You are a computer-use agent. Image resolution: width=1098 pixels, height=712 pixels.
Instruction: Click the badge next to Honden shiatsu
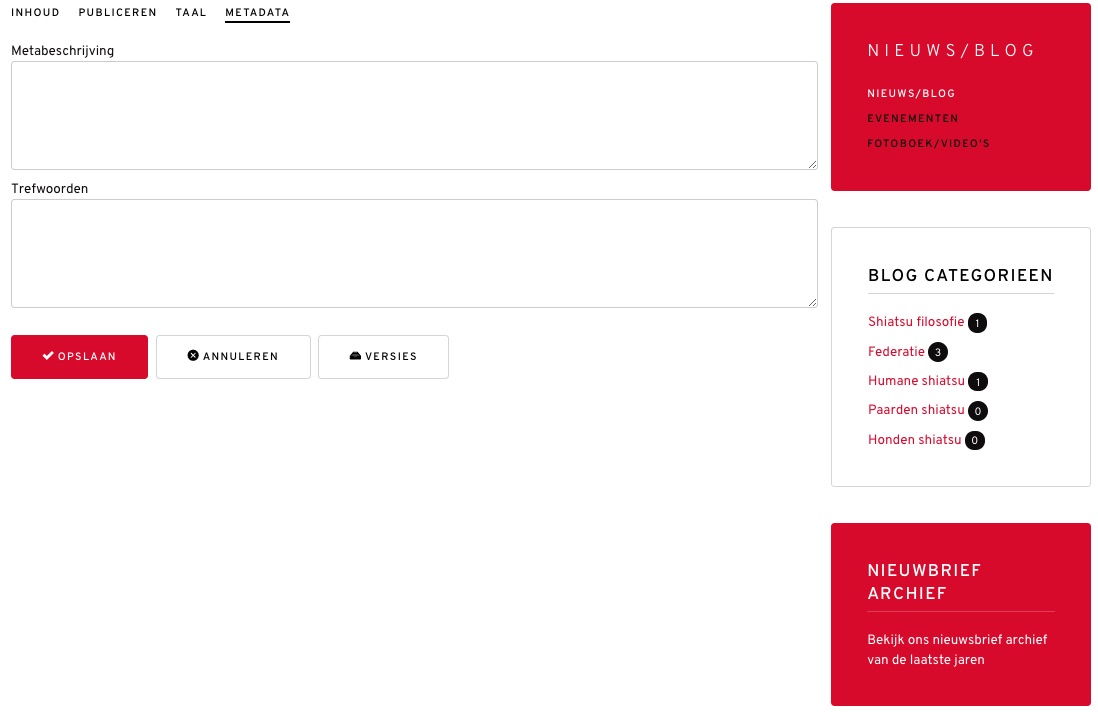[975, 440]
